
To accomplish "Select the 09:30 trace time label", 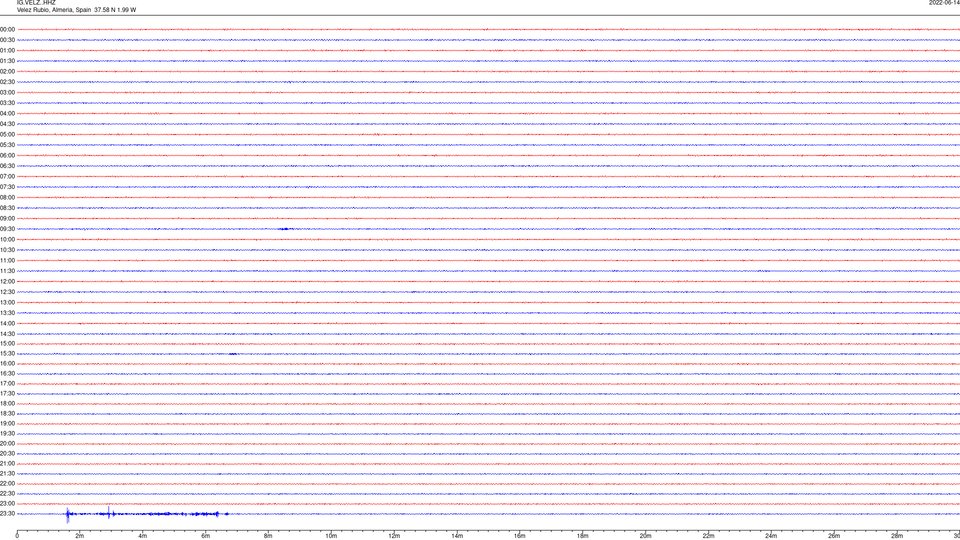I will 7,229.
